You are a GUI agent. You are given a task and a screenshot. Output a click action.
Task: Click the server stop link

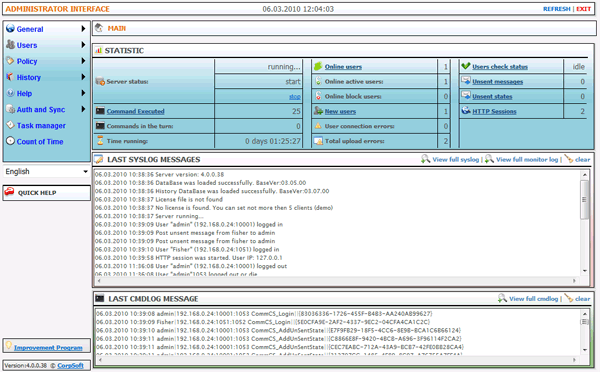[x=295, y=96]
